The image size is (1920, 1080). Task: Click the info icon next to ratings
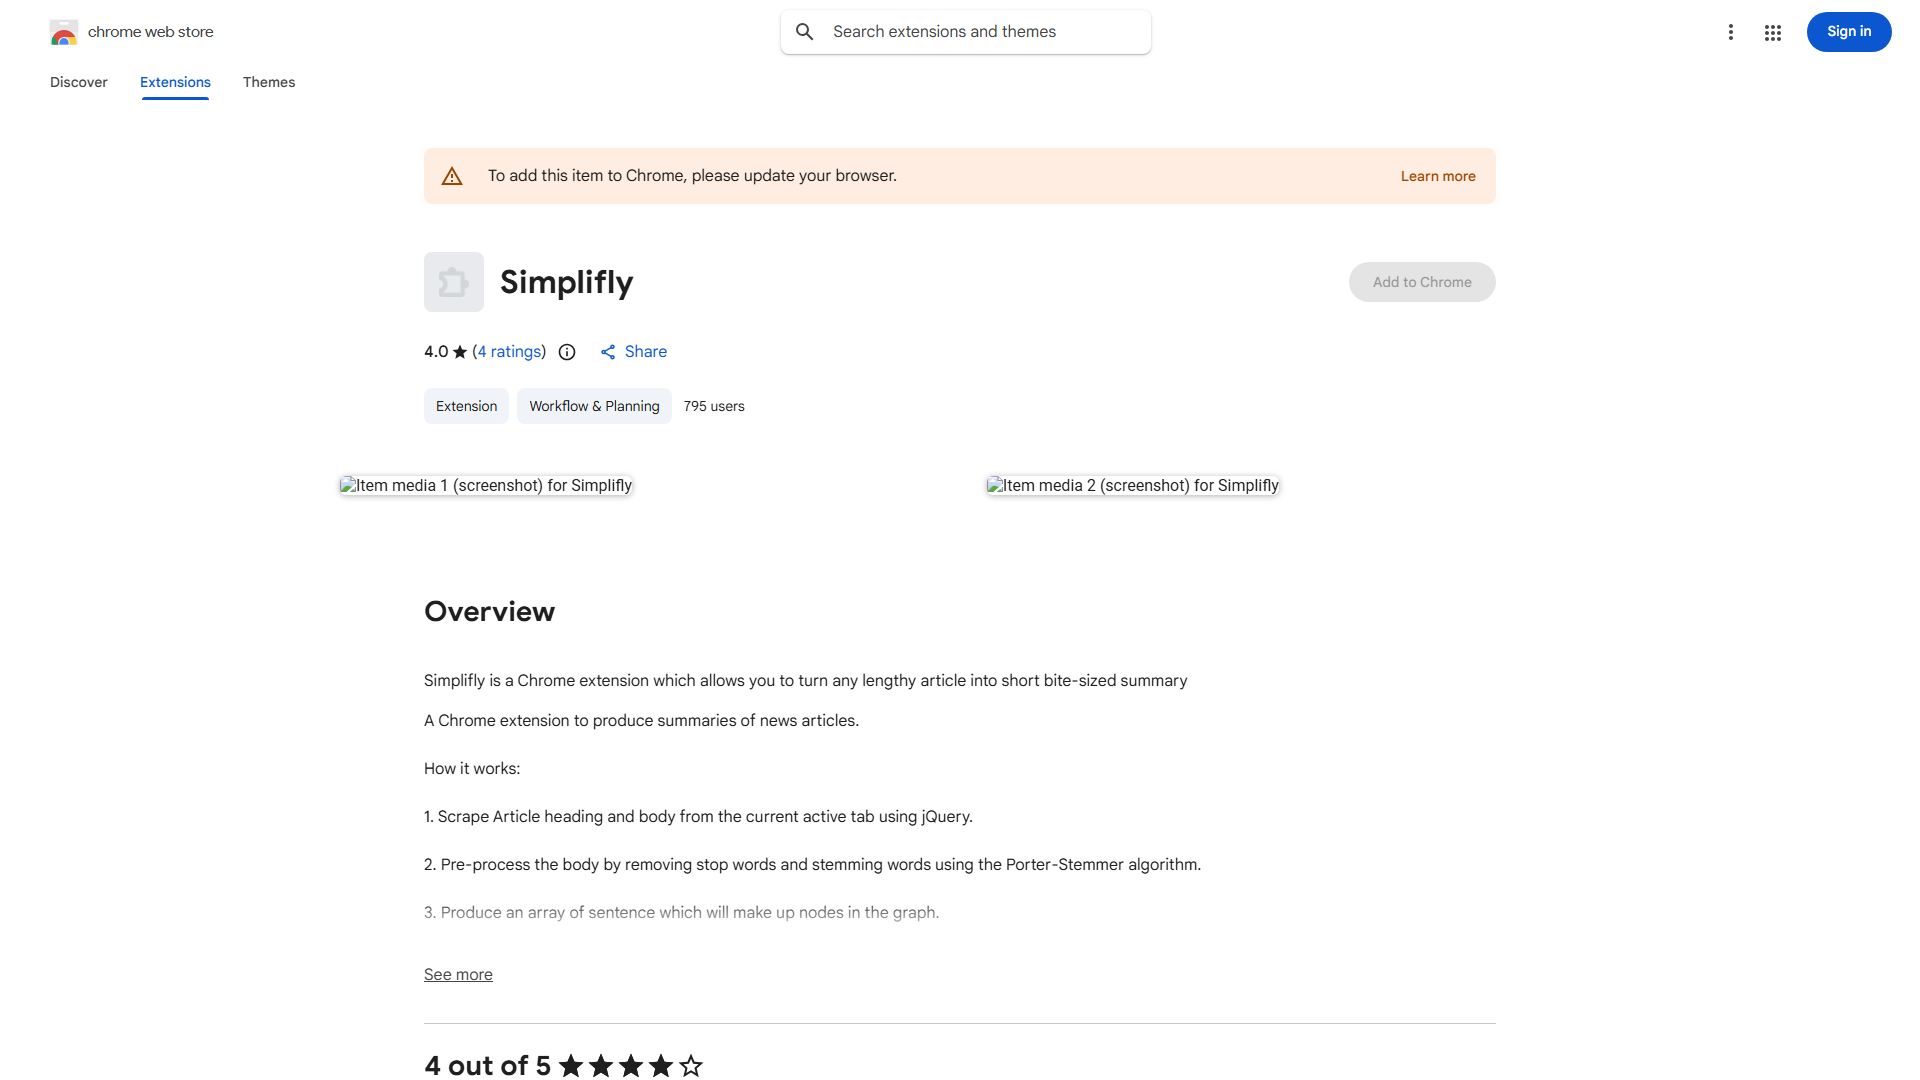(567, 352)
